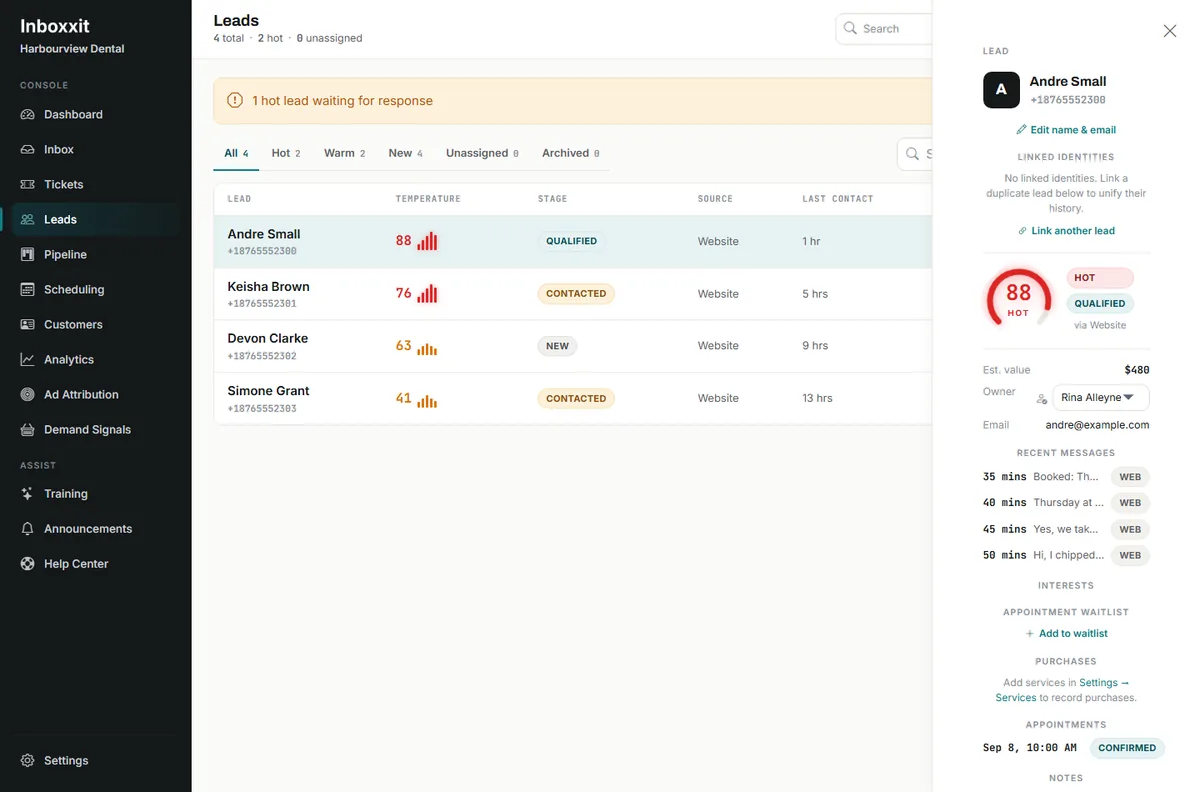Click the magnifier icon in top Search
Image resolution: width=1200 pixels, height=792 pixels.
[x=850, y=29]
